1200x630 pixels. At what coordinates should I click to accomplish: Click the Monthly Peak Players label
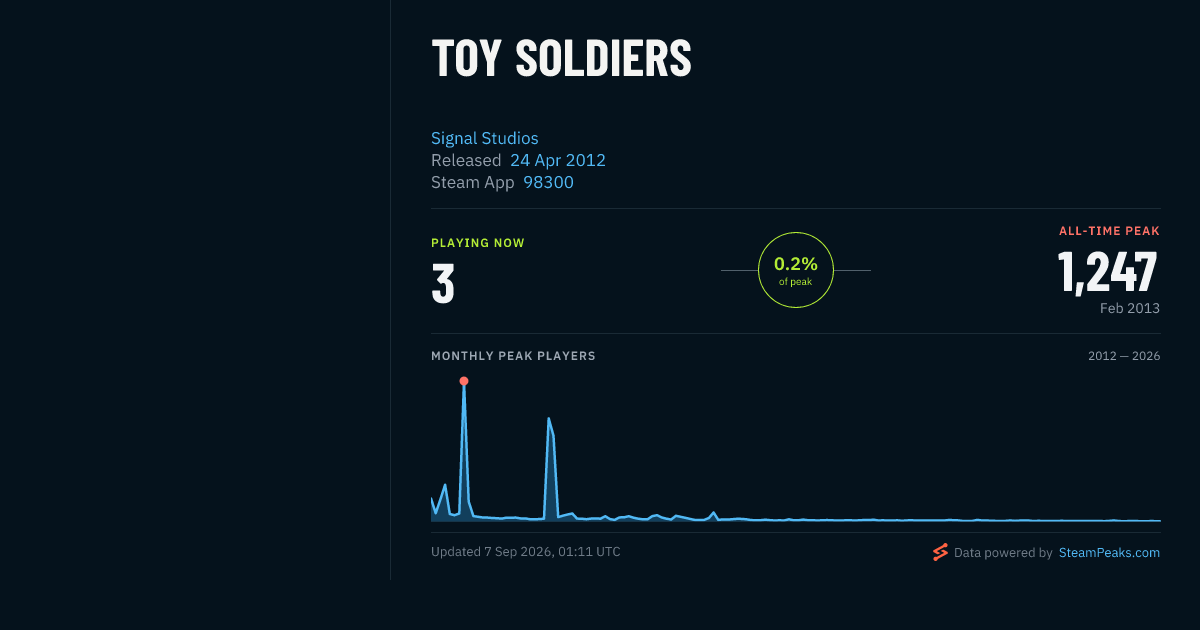(x=513, y=356)
